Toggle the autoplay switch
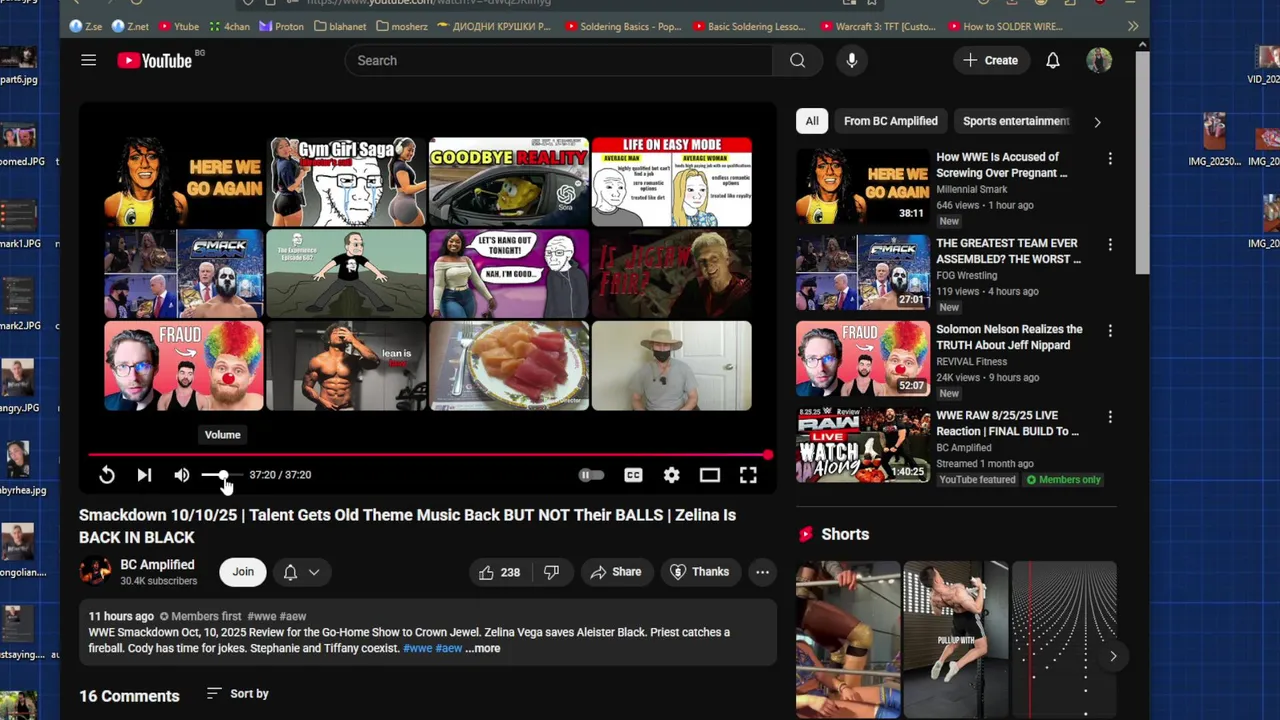Viewport: 1280px width, 720px height. point(592,475)
